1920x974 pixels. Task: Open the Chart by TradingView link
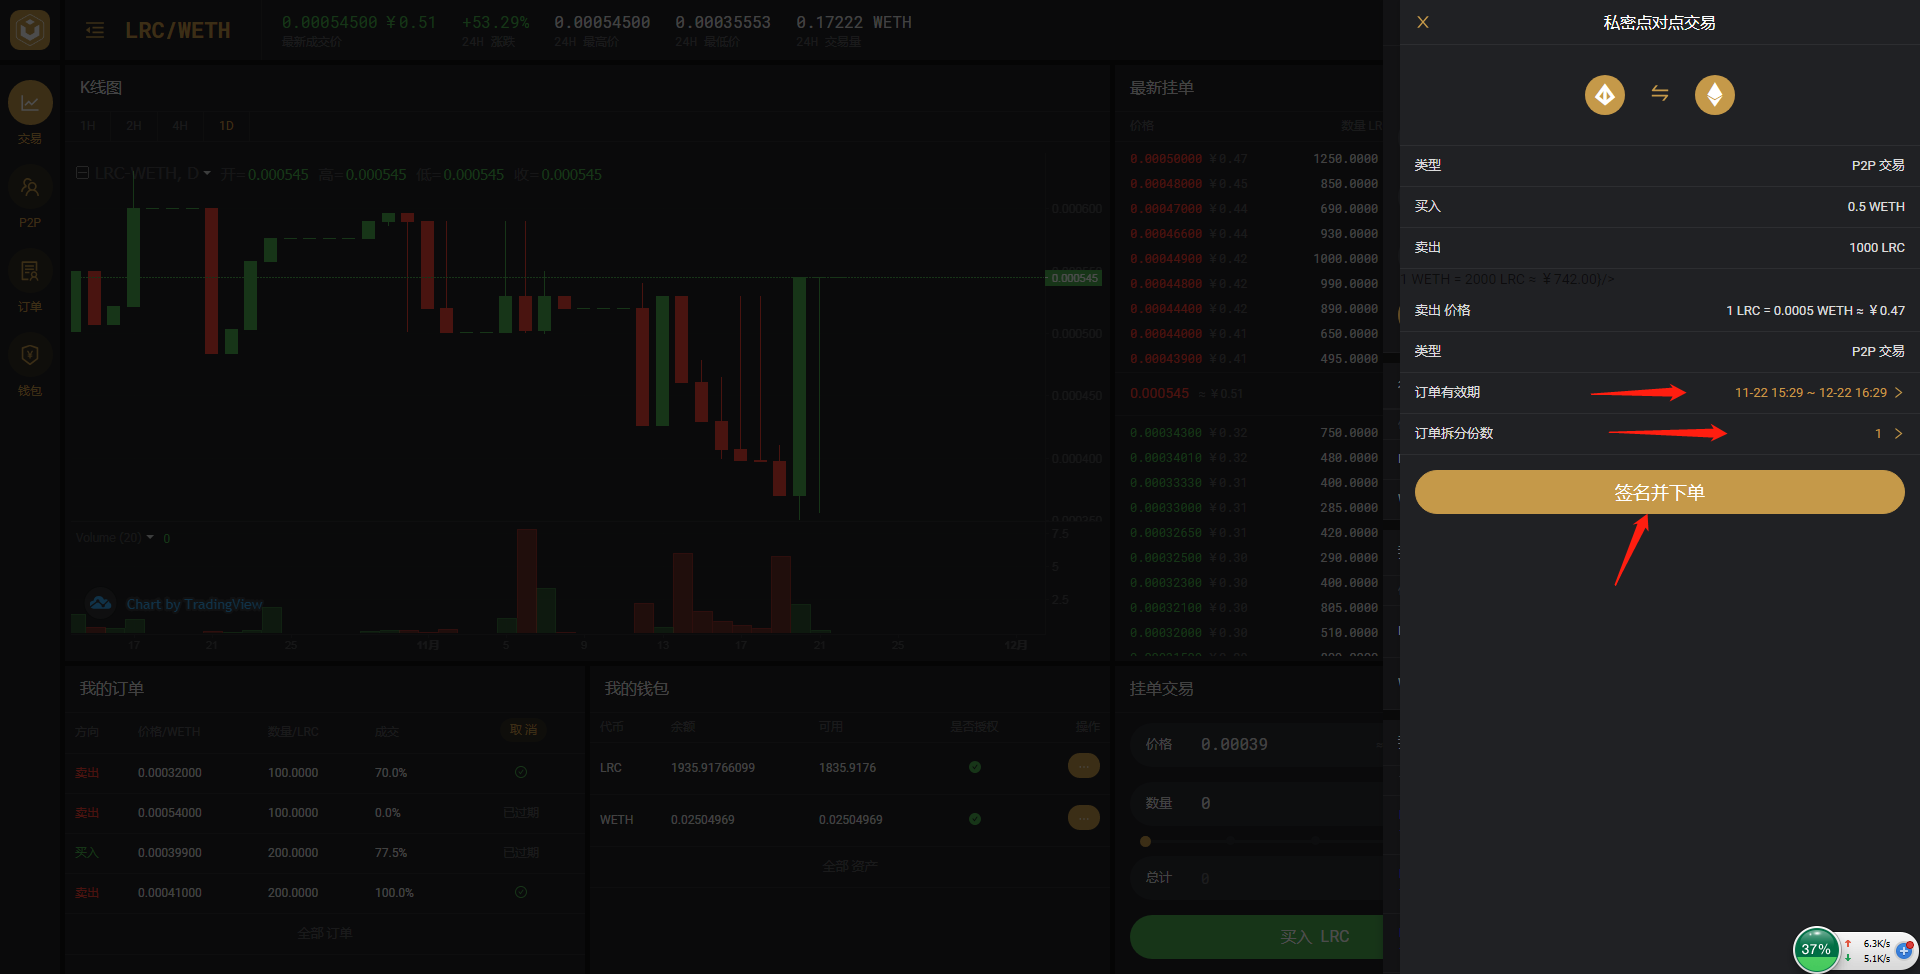194,604
